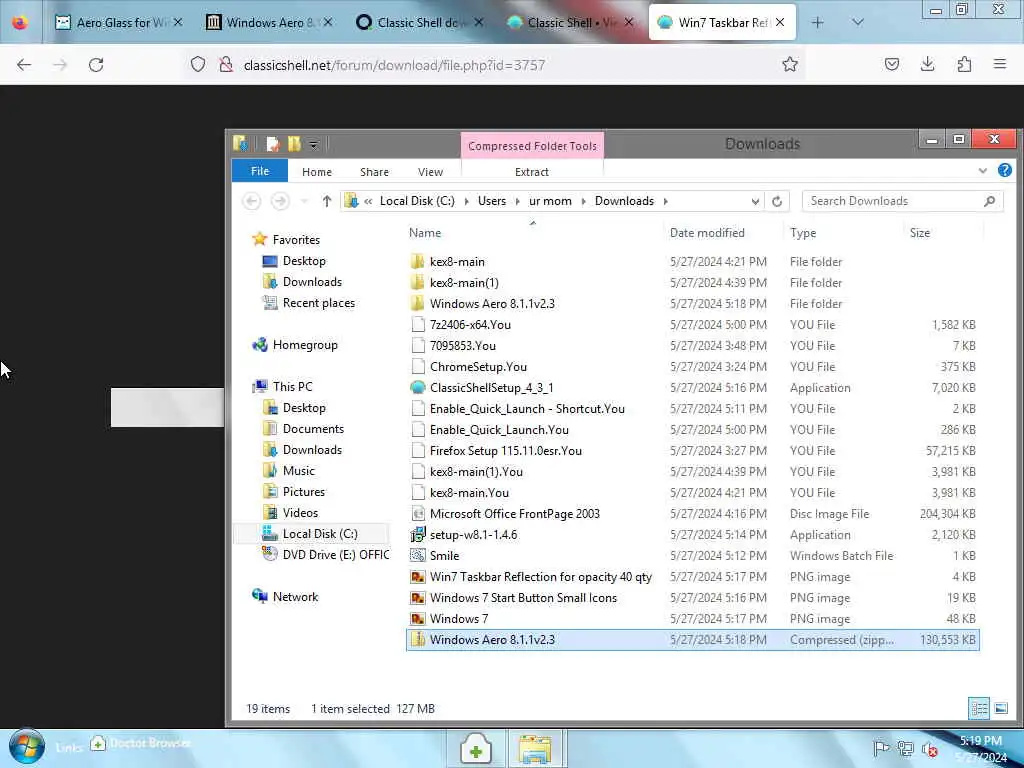This screenshot has width=1024, height=768.
Task: Open Firefox extensions puzzle icon
Action: click(x=964, y=64)
